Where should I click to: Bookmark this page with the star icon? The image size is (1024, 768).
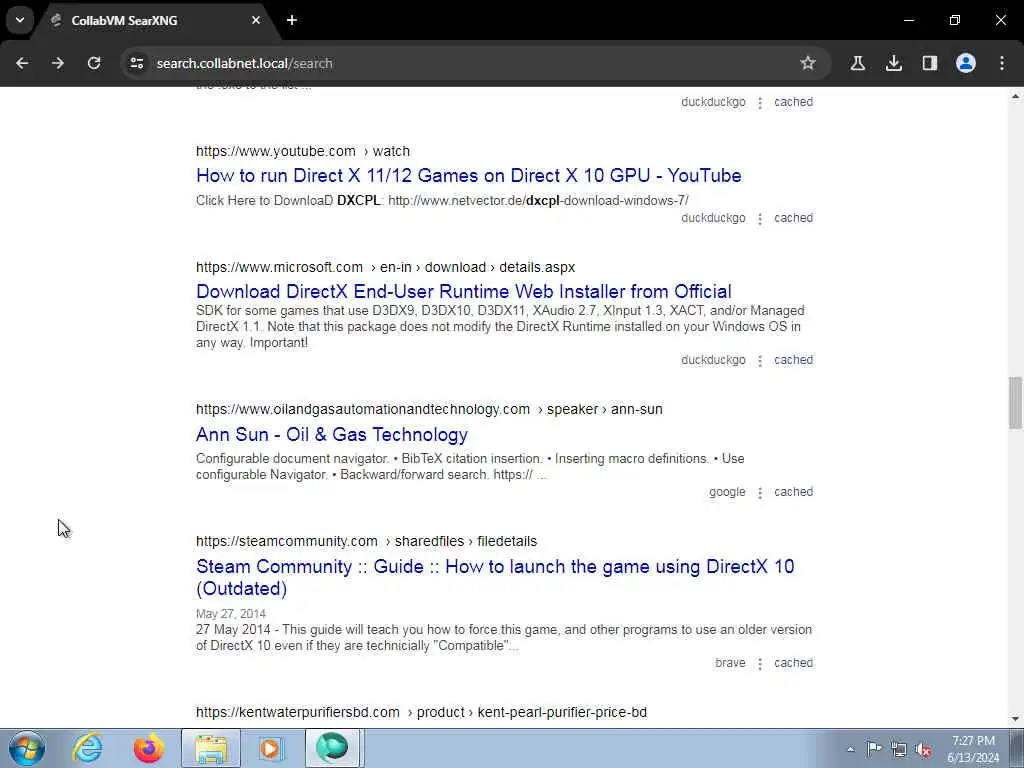808,63
